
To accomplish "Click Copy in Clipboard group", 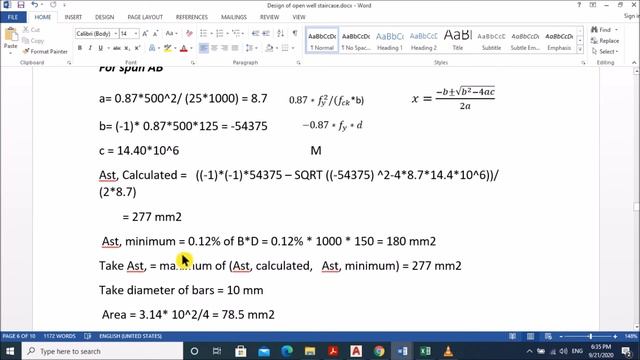I will tap(33, 41).
